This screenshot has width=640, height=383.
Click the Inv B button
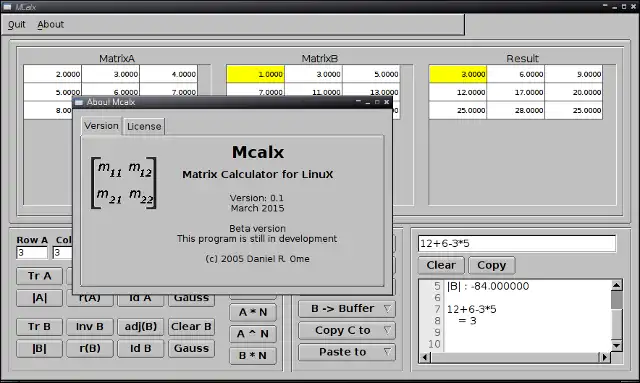[x=90, y=327]
